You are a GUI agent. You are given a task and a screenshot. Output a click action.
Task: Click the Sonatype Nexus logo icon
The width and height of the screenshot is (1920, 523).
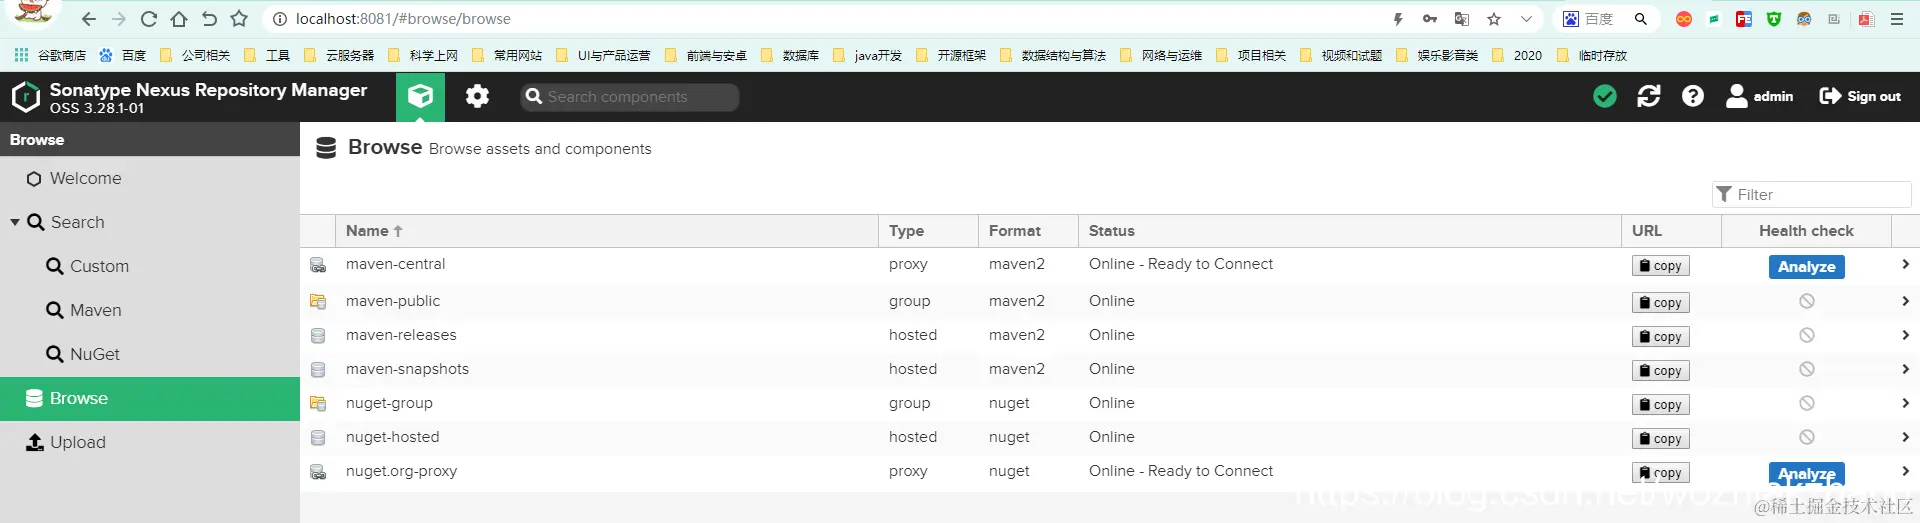pyautogui.click(x=25, y=97)
